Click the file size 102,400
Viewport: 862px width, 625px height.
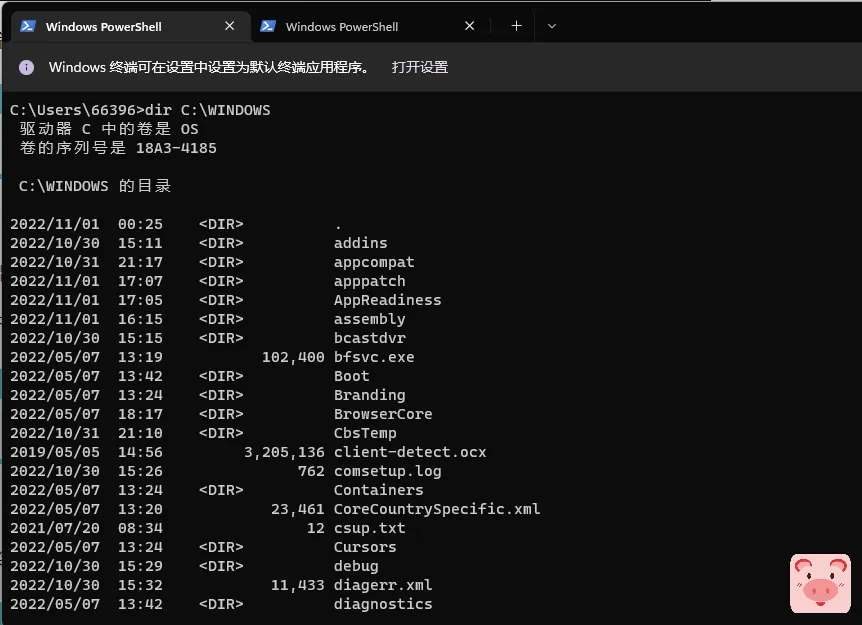pos(293,357)
